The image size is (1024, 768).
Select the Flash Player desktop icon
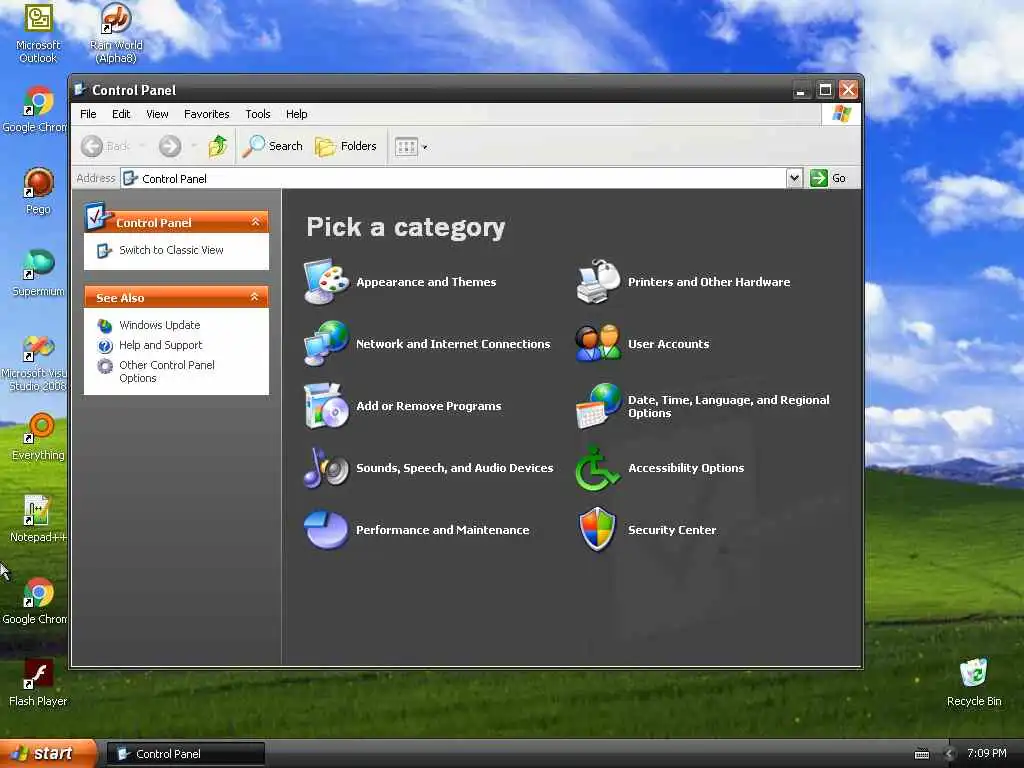38,683
